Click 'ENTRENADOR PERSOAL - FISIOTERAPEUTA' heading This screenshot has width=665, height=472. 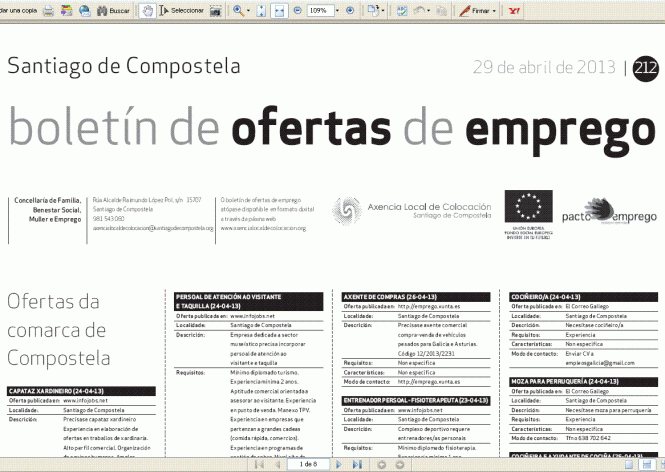[x=416, y=400]
